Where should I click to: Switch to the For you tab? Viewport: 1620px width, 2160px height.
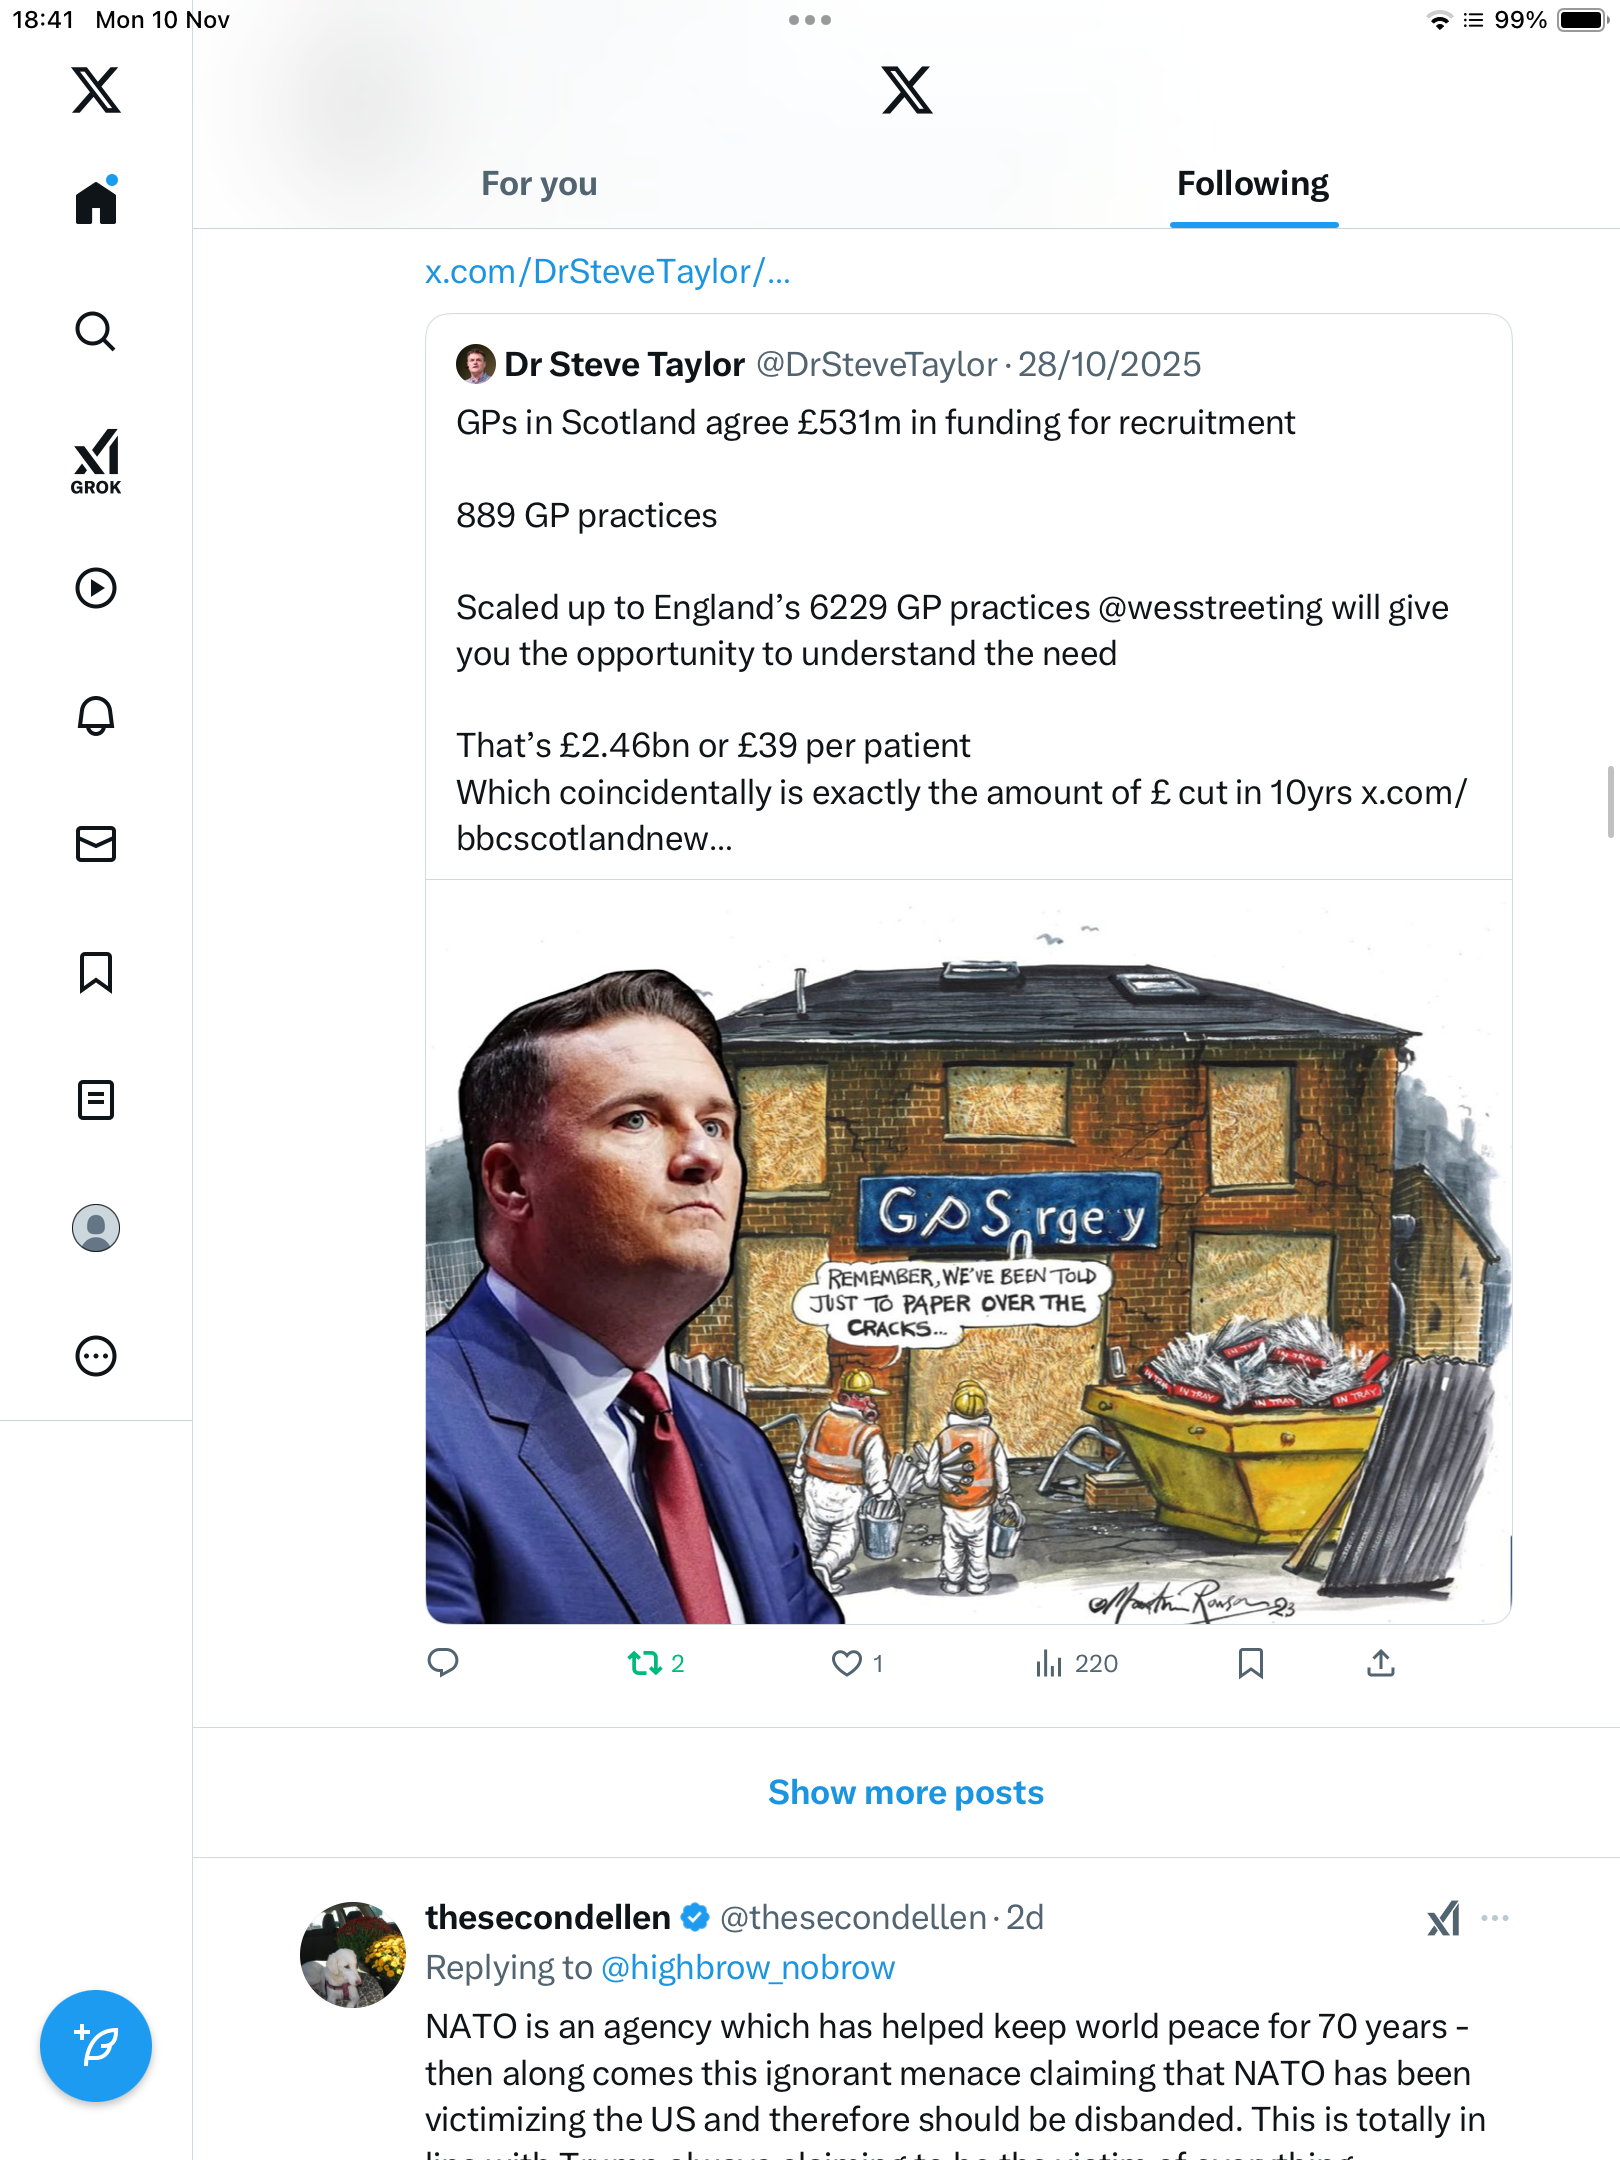(539, 184)
